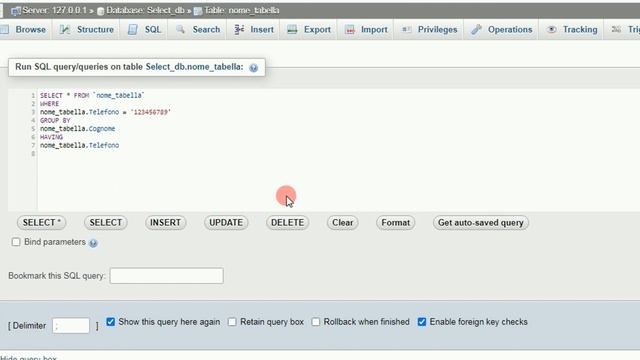Image resolution: width=640 pixels, height=360 pixels.
Task: Open Server 127.0.0.1 breadcrumb link
Action: [55, 10]
